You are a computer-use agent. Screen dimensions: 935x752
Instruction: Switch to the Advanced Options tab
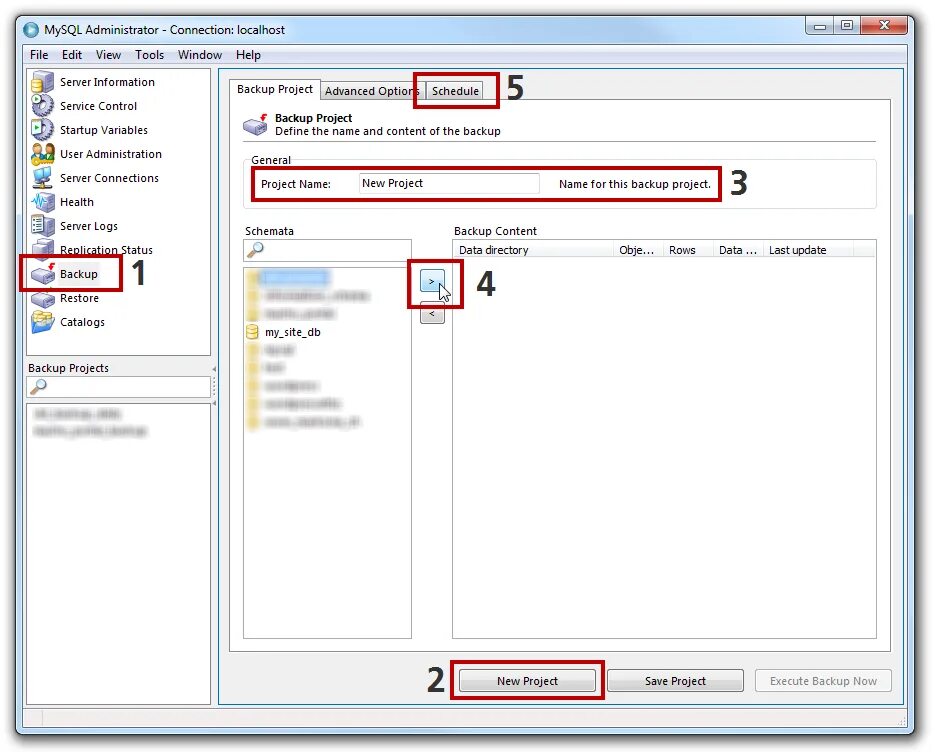[370, 90]
